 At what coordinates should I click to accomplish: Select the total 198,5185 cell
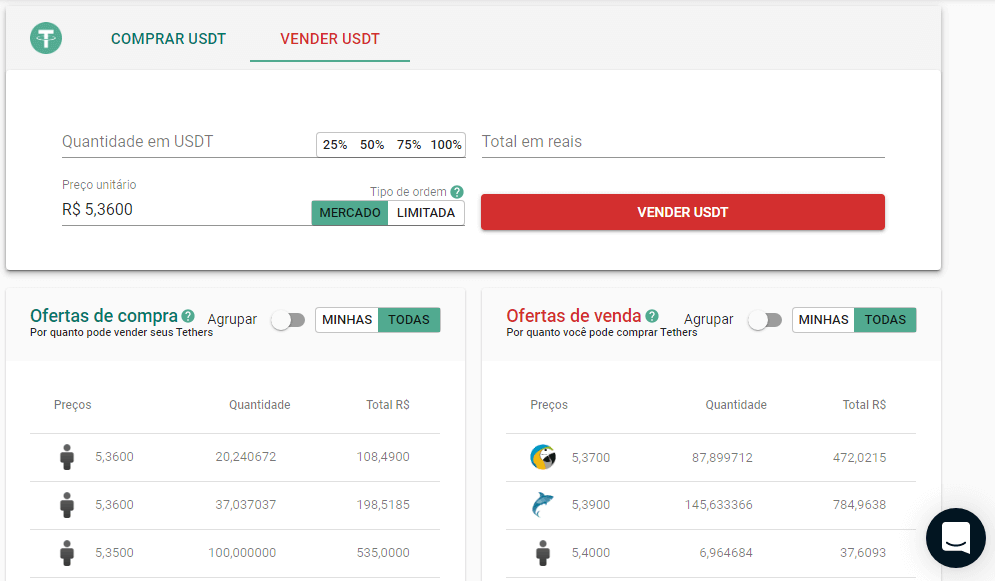[x=383, y=505]
